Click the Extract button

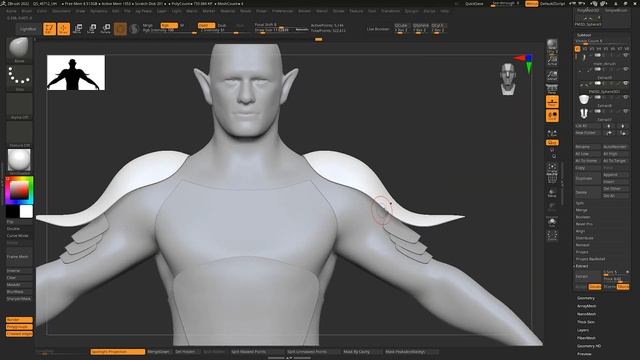point(588,276)
